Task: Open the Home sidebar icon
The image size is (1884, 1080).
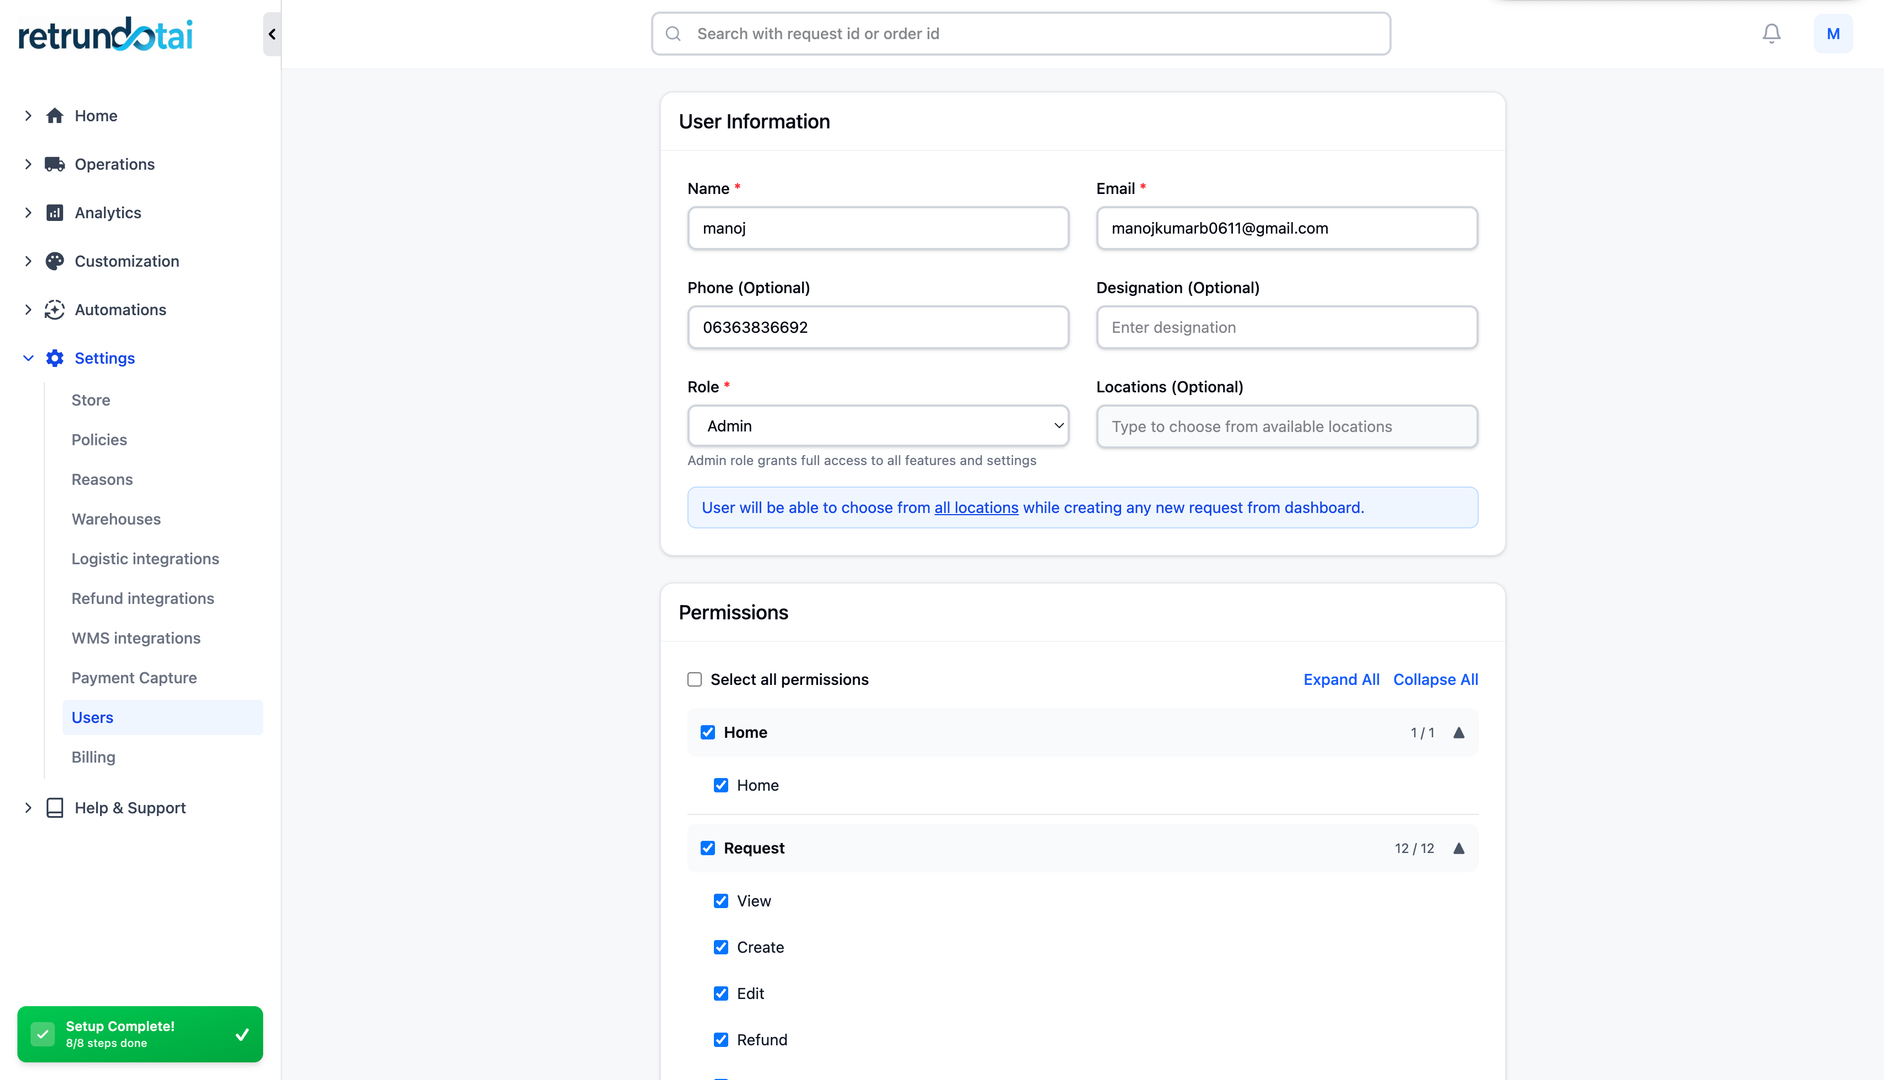Action: coord(55,115)
